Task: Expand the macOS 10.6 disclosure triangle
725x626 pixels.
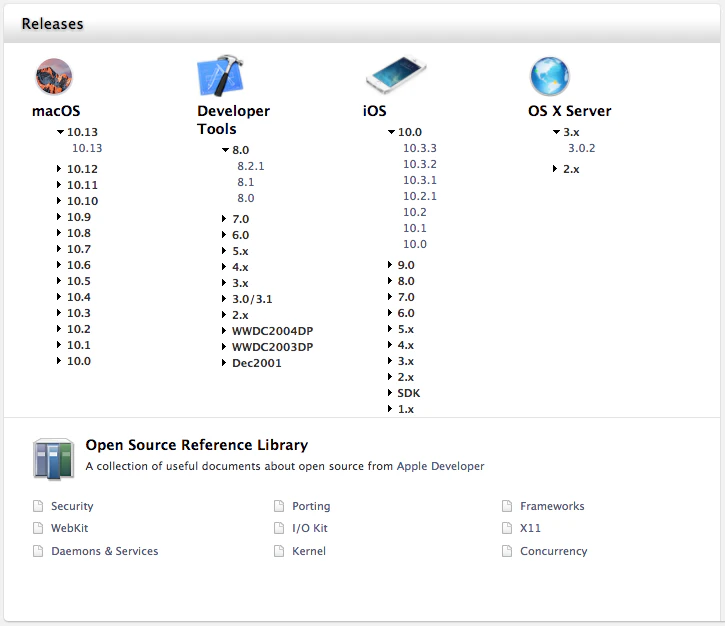Action: tap(59, 265)
